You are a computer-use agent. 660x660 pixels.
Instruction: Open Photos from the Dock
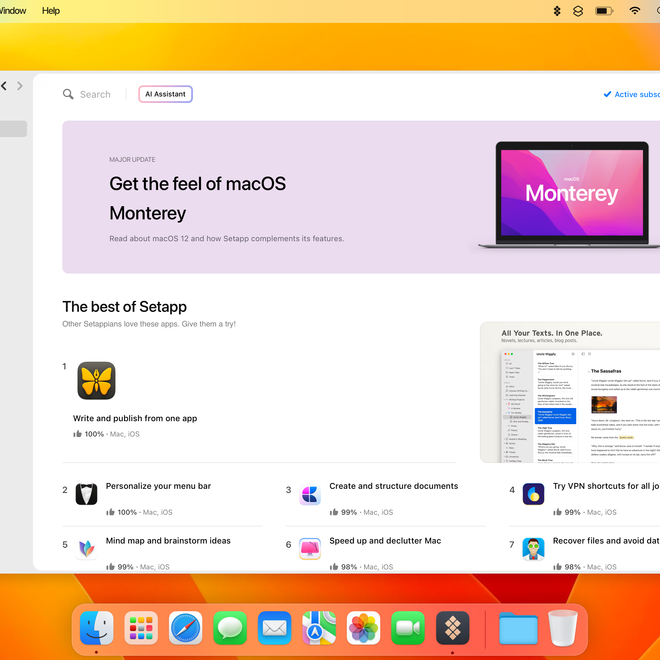tap(363, 628)
